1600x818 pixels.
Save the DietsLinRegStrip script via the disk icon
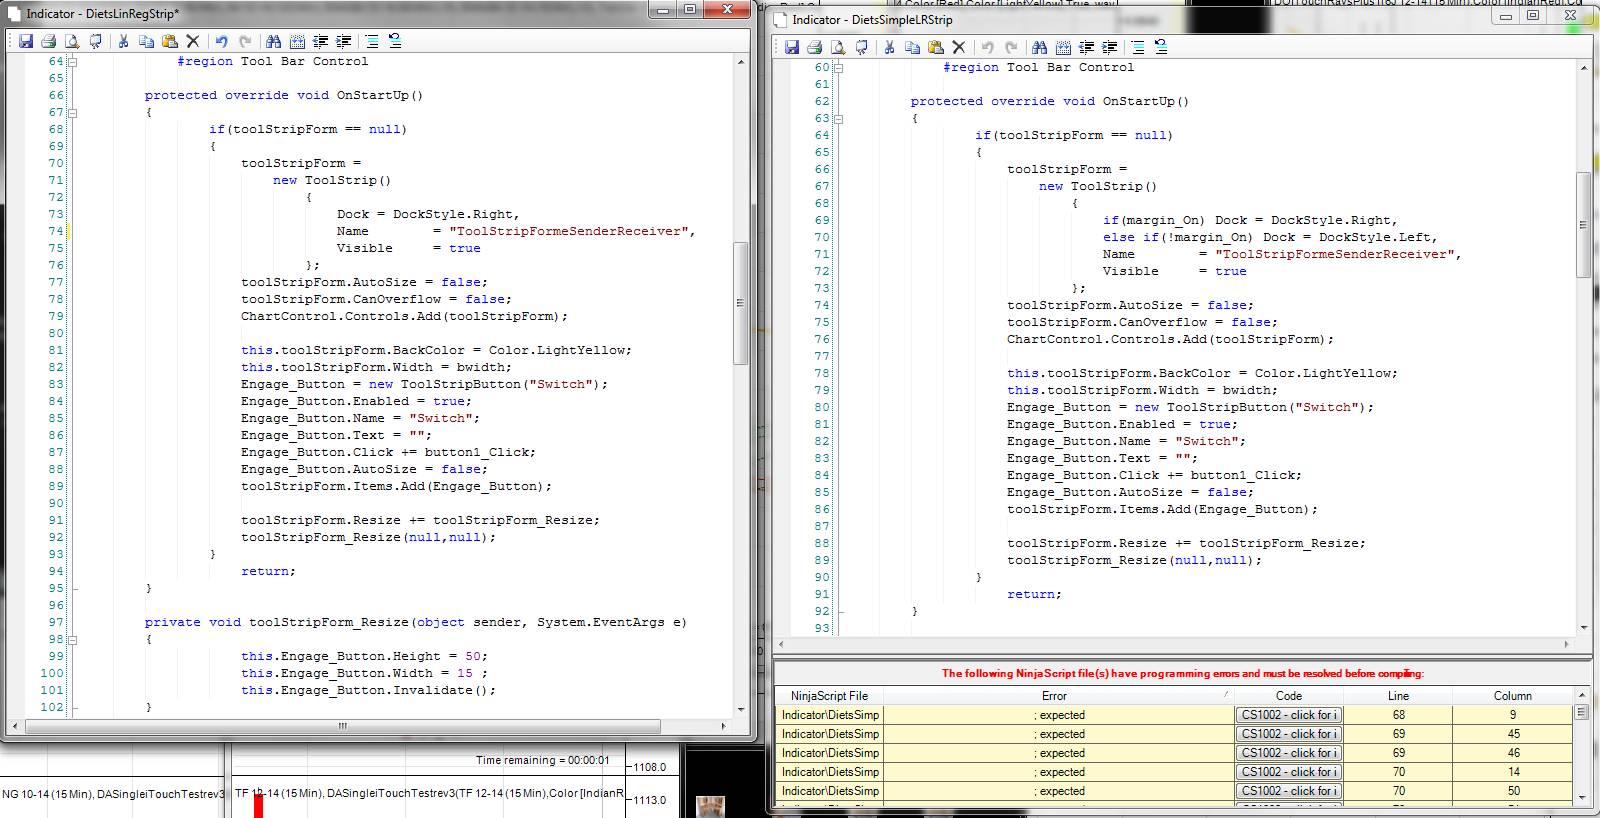26,41
